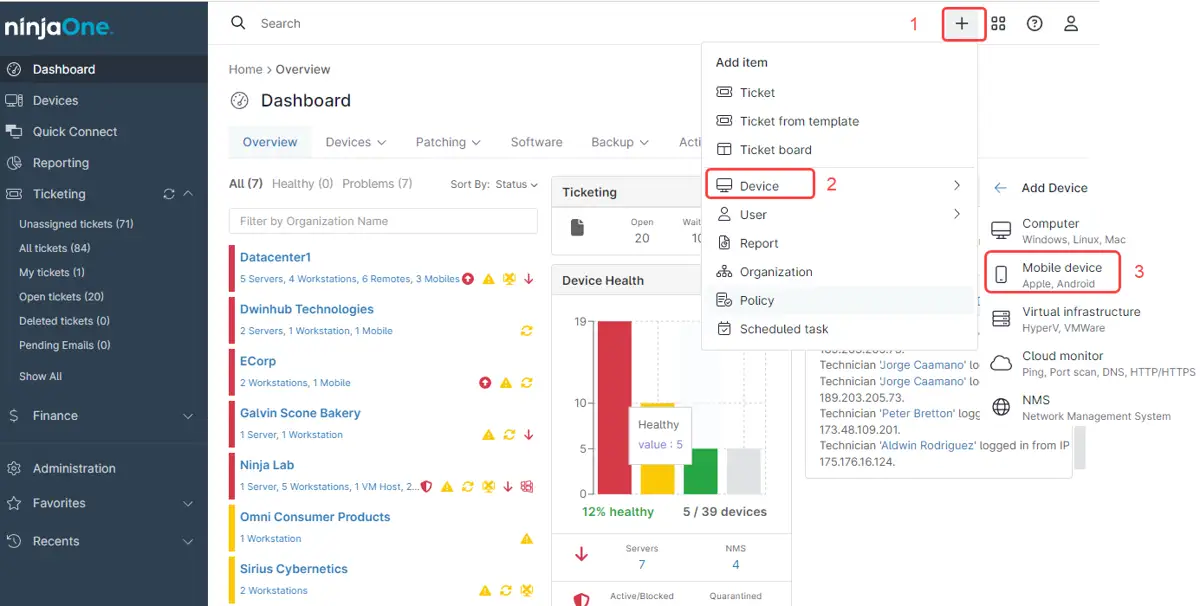Viewport: 1200px width, 606px height.
Task: Open the apps grid icon in header
Action: [x=998, y=24]
